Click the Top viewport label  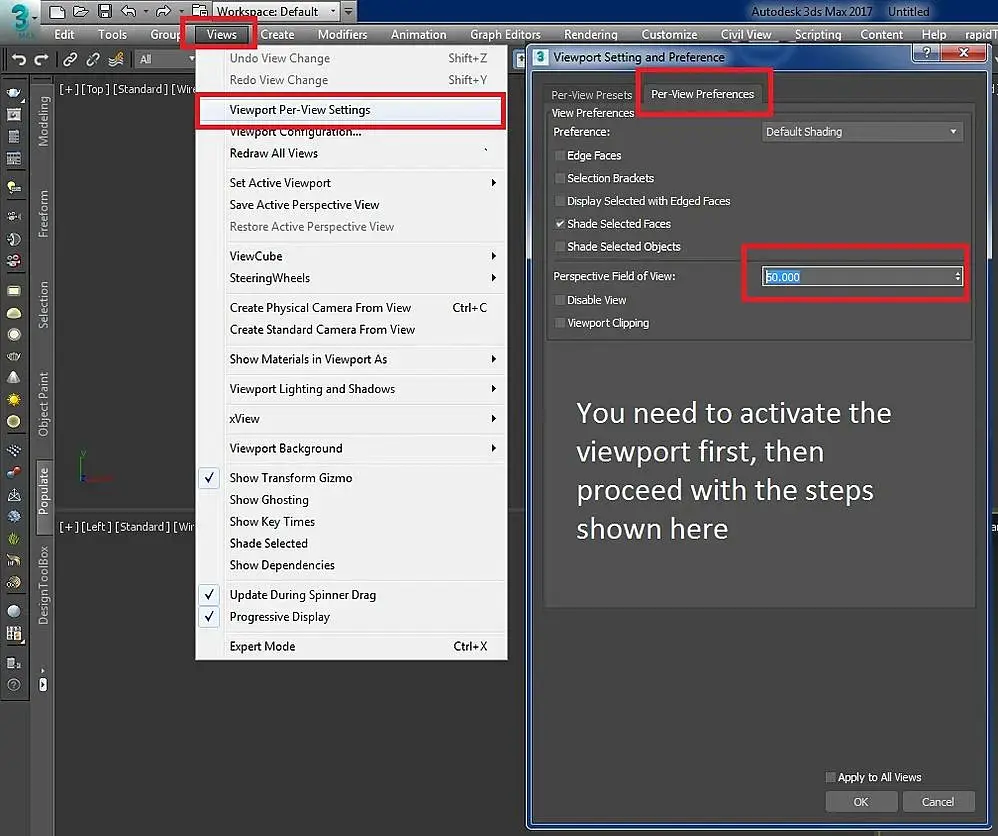click(x=95, y=89)
